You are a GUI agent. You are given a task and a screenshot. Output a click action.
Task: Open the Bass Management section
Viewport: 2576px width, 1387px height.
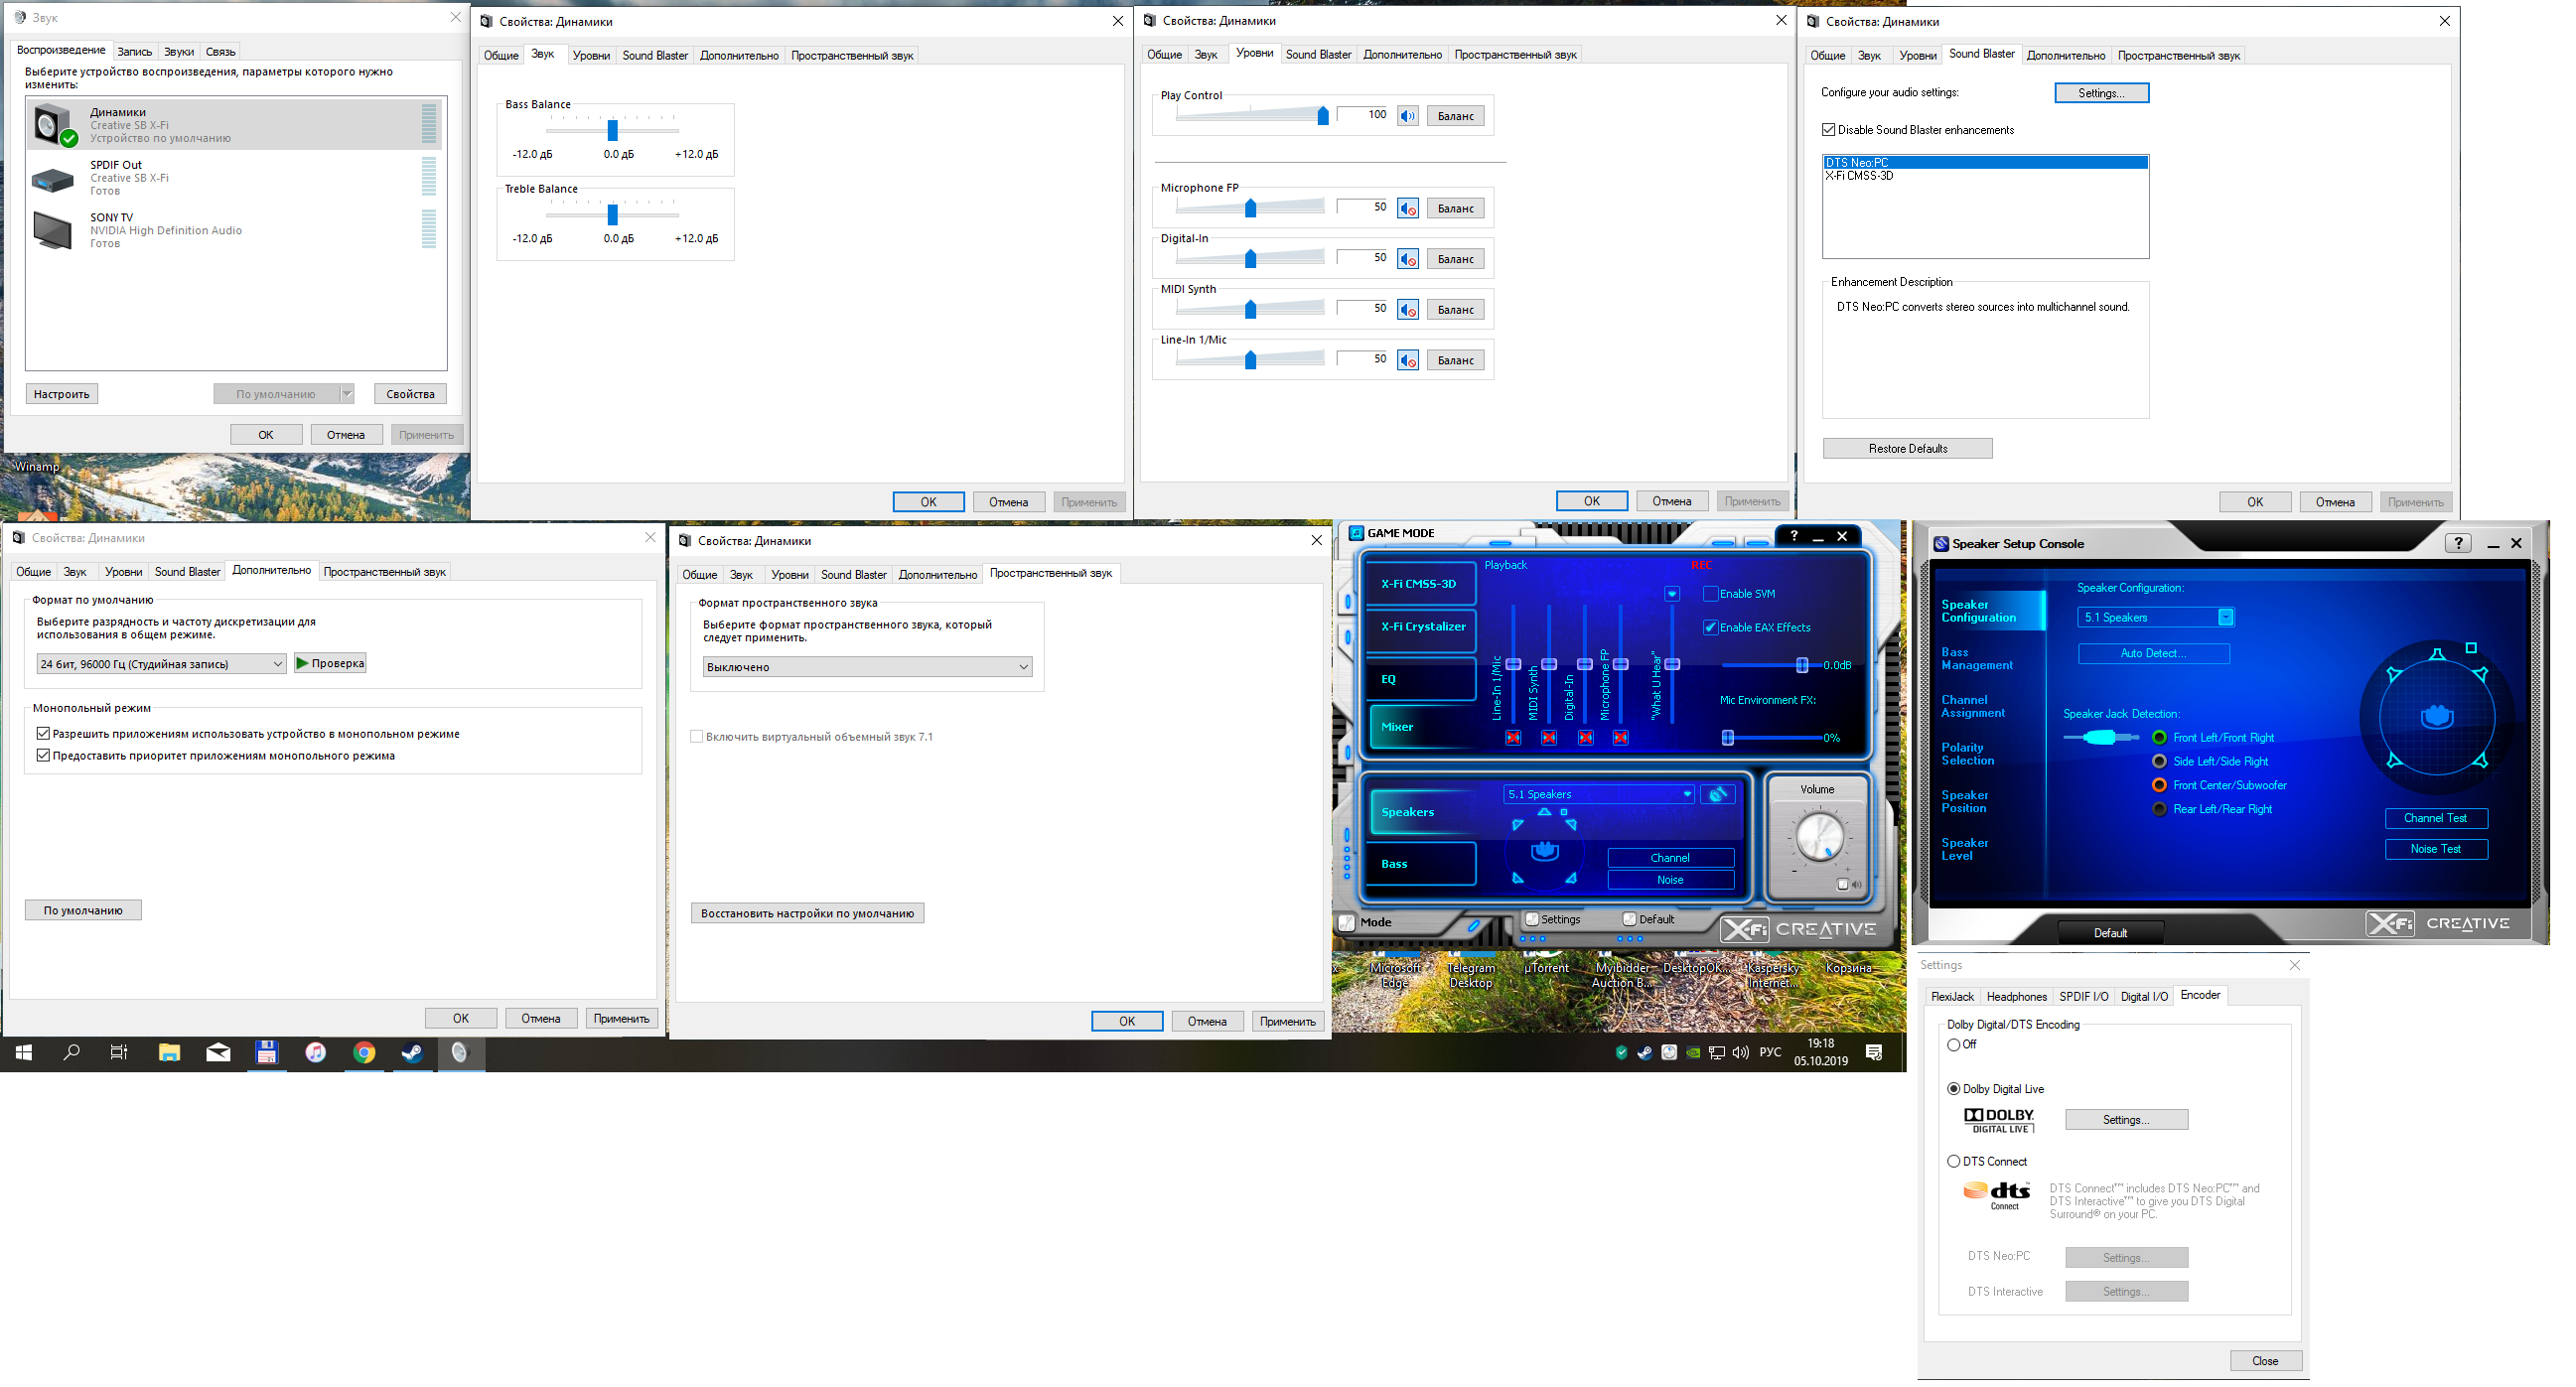1976,659
